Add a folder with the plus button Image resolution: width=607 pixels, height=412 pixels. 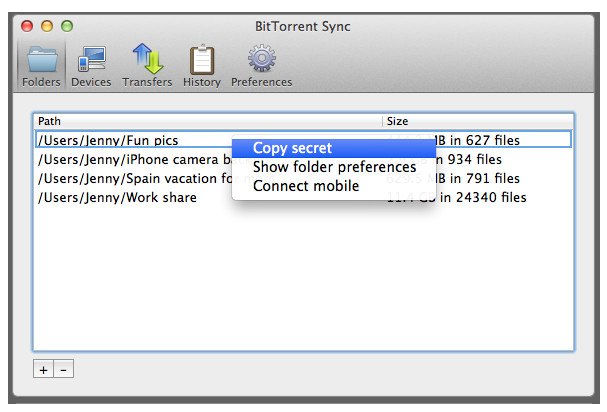point(43,369)
